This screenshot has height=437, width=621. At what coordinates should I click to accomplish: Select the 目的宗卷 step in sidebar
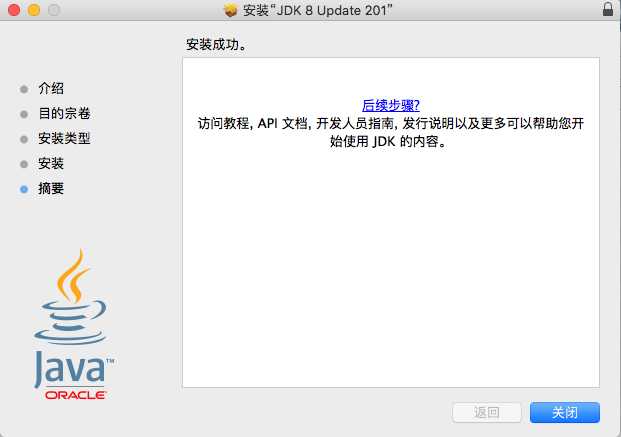coord(64,114)
